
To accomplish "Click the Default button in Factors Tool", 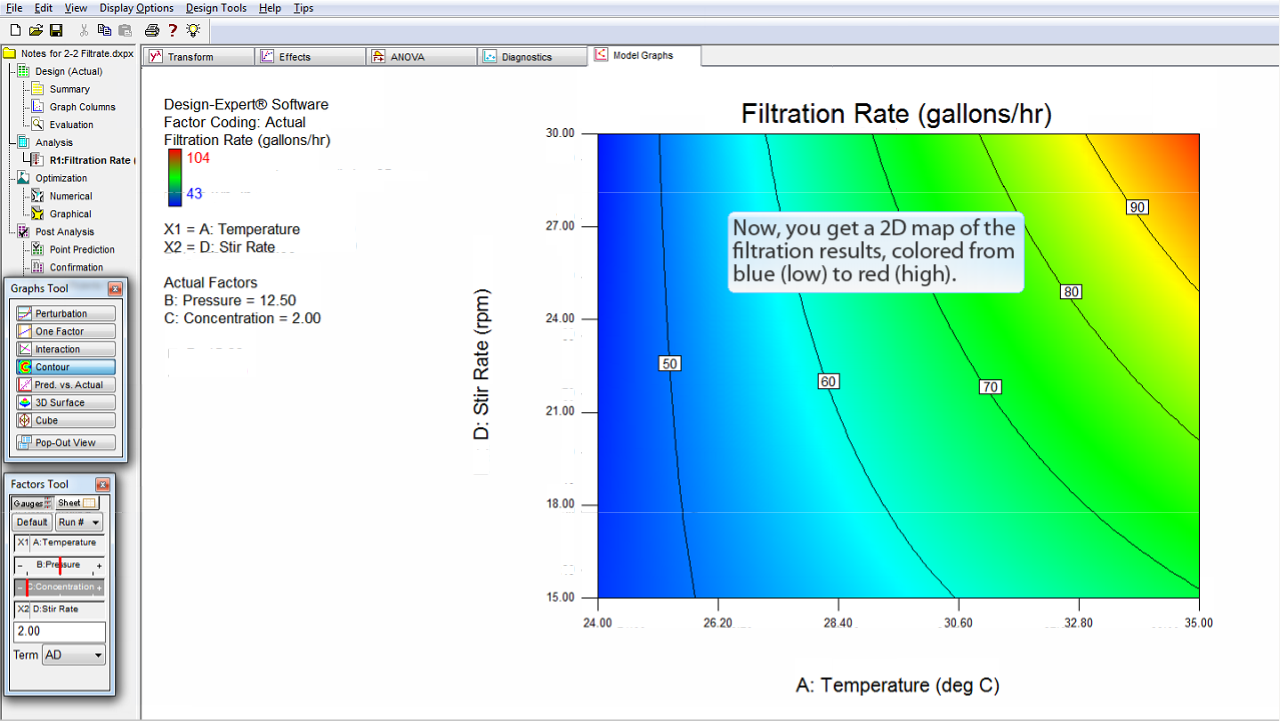I will (x=32, y=522).
